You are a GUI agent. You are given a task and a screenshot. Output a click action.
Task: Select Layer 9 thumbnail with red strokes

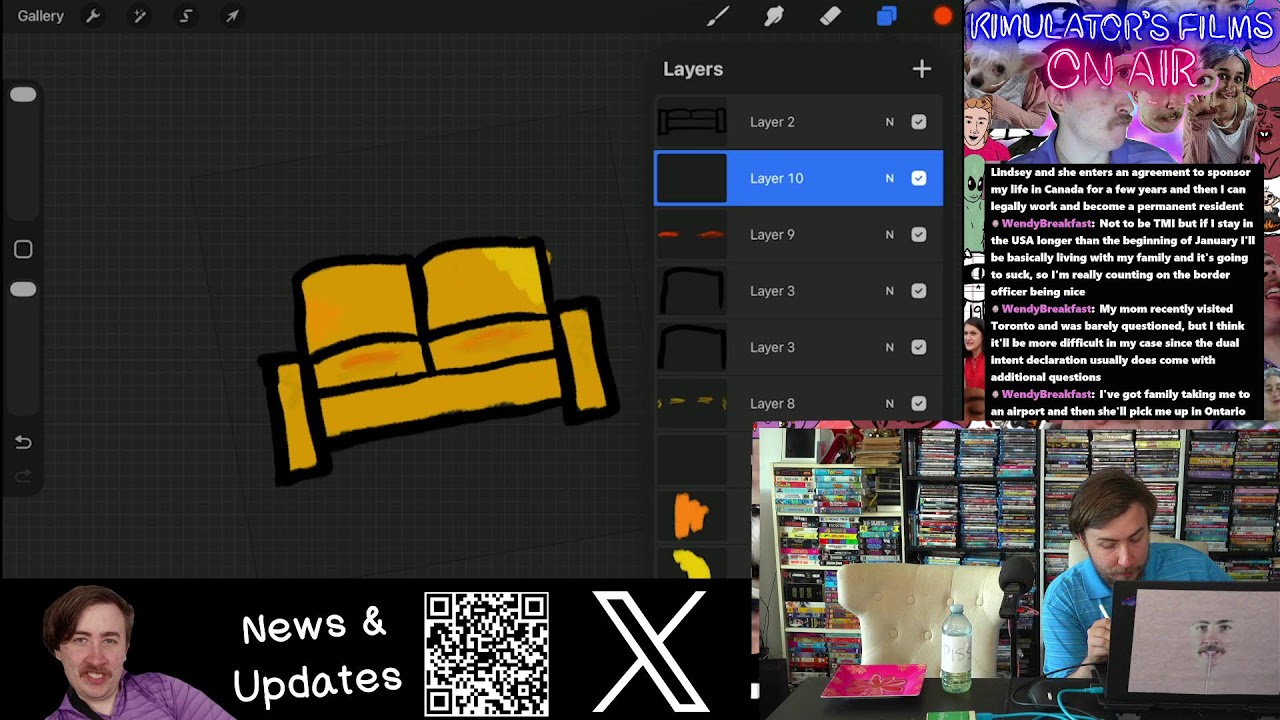pyautogui.click(x=691, y=234)
